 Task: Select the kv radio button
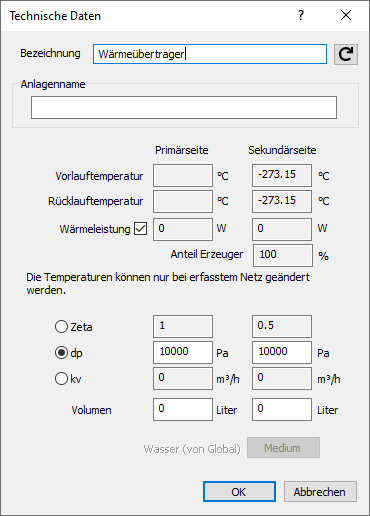[x=61, y=379]
